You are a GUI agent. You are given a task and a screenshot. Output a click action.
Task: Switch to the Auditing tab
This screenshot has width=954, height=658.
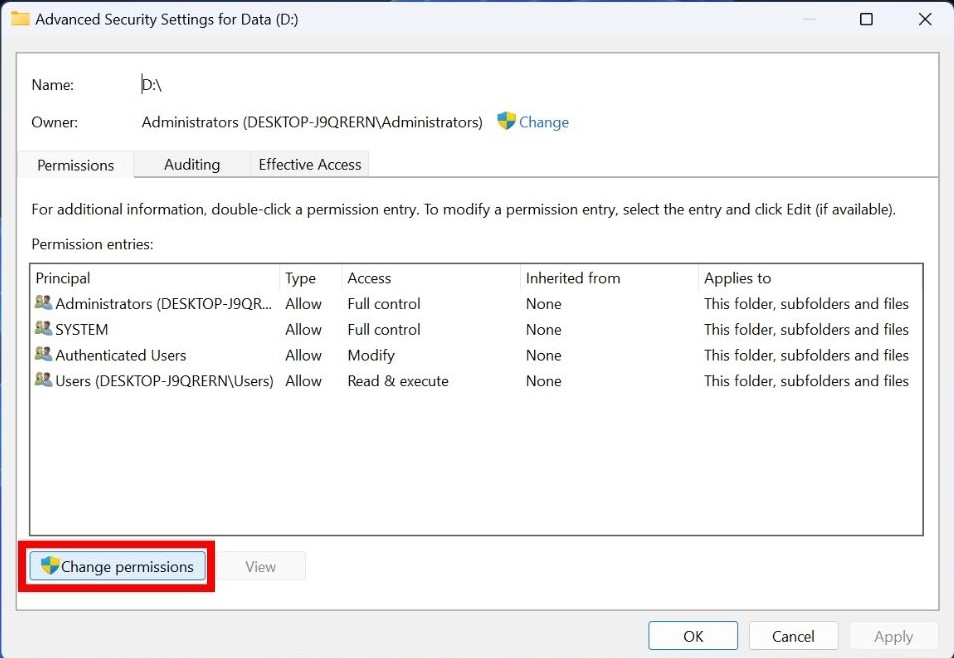[191, 164]
